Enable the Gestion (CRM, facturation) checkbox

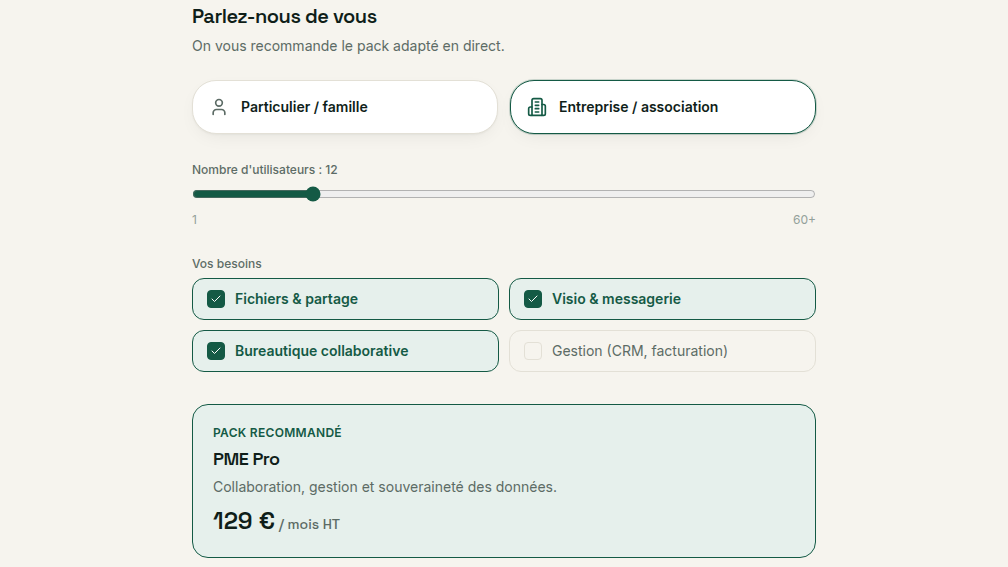coord(533,351)
